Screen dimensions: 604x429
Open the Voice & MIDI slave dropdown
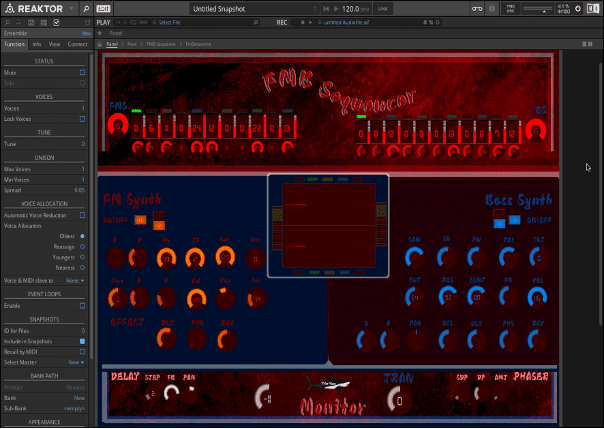tap(75, 280)
